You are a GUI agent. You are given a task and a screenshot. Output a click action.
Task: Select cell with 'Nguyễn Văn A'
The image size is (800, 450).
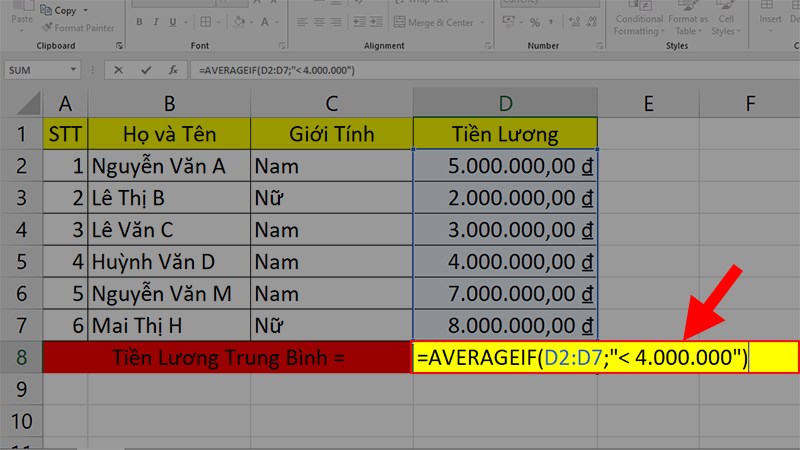169,166
